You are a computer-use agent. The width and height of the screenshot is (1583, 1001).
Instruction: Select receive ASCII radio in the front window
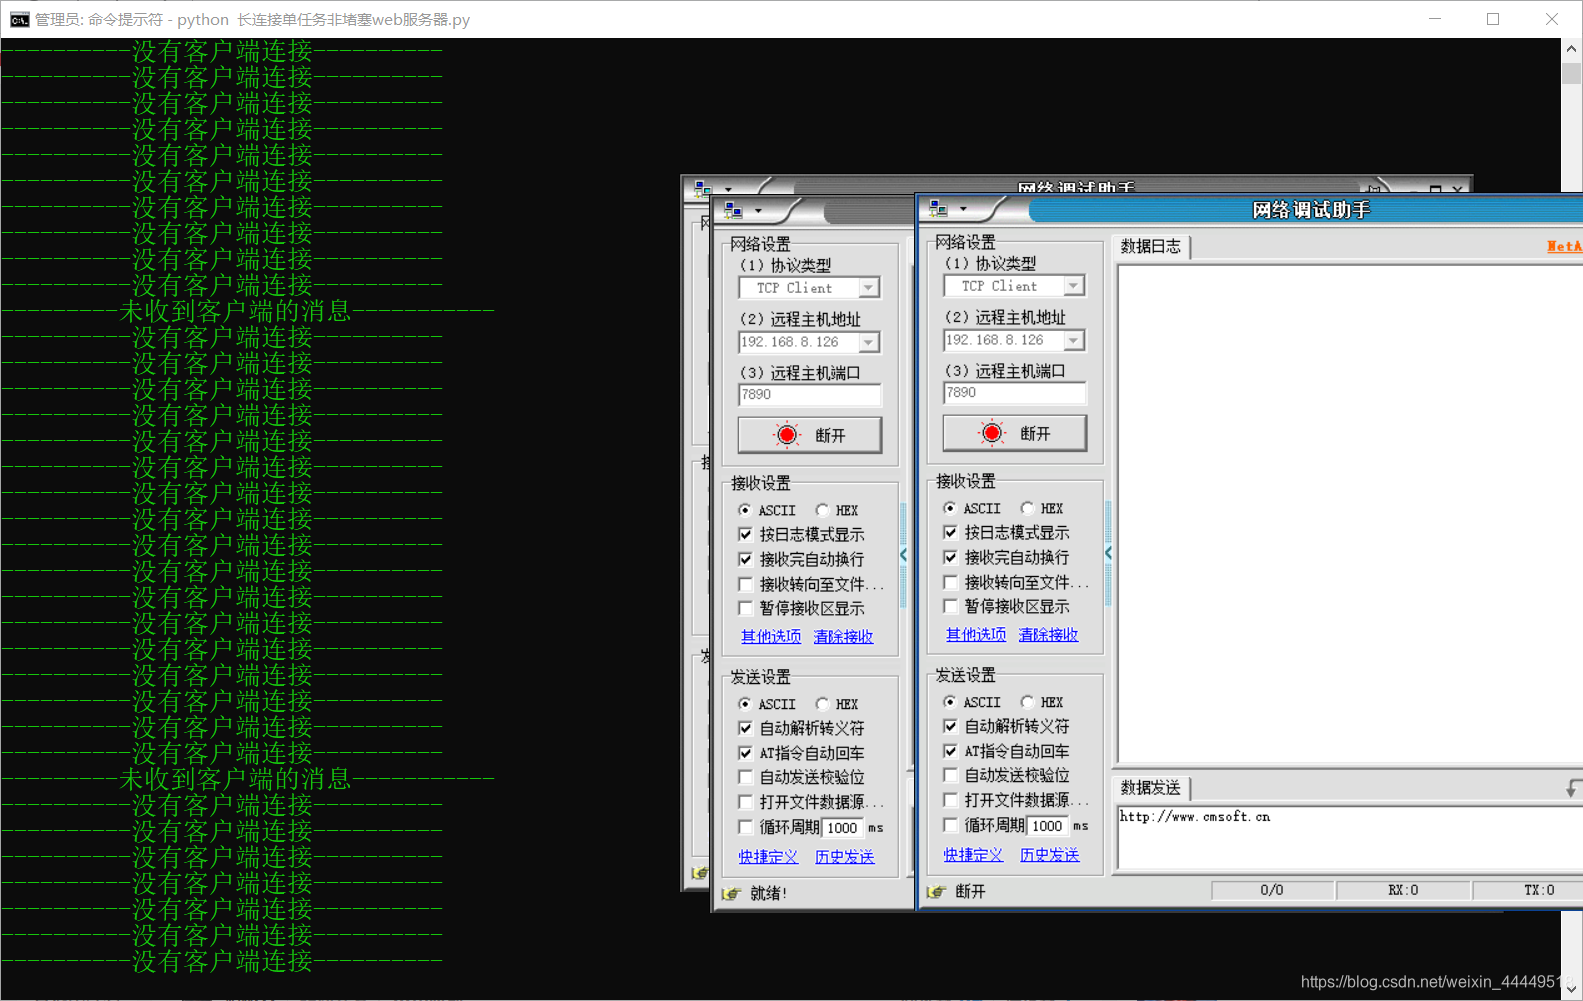coord(950,508)
